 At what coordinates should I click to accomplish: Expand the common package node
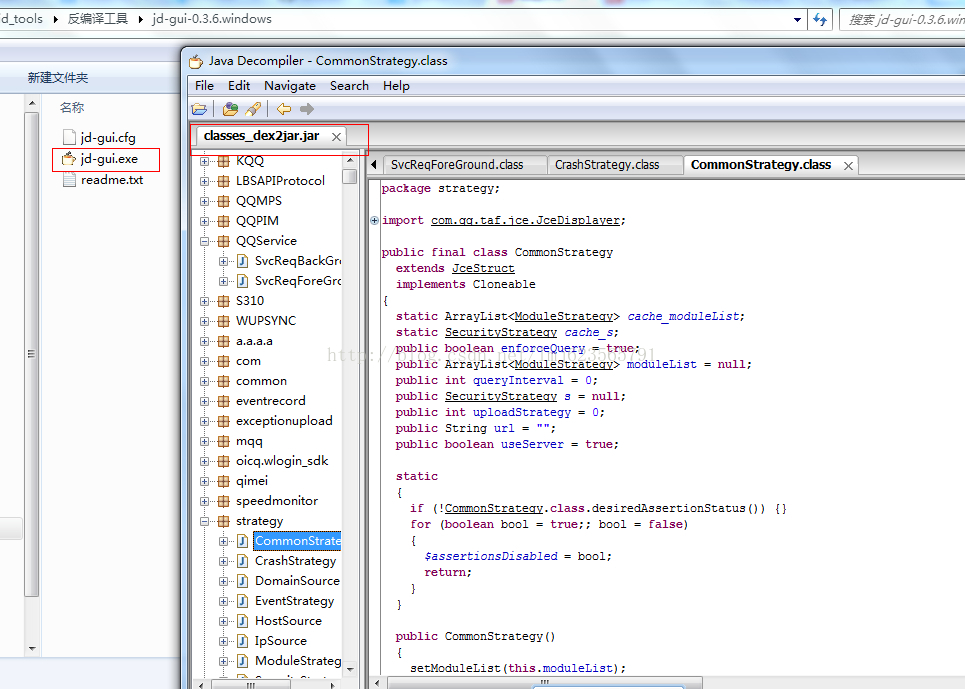[204, 381]
